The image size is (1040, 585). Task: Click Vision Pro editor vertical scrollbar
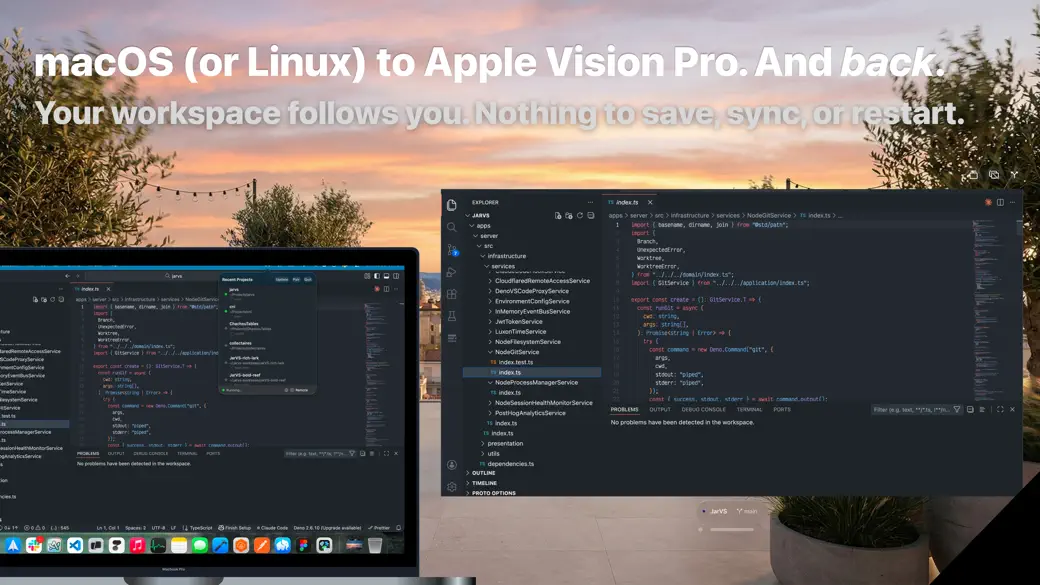click(x=1019, y=228)
